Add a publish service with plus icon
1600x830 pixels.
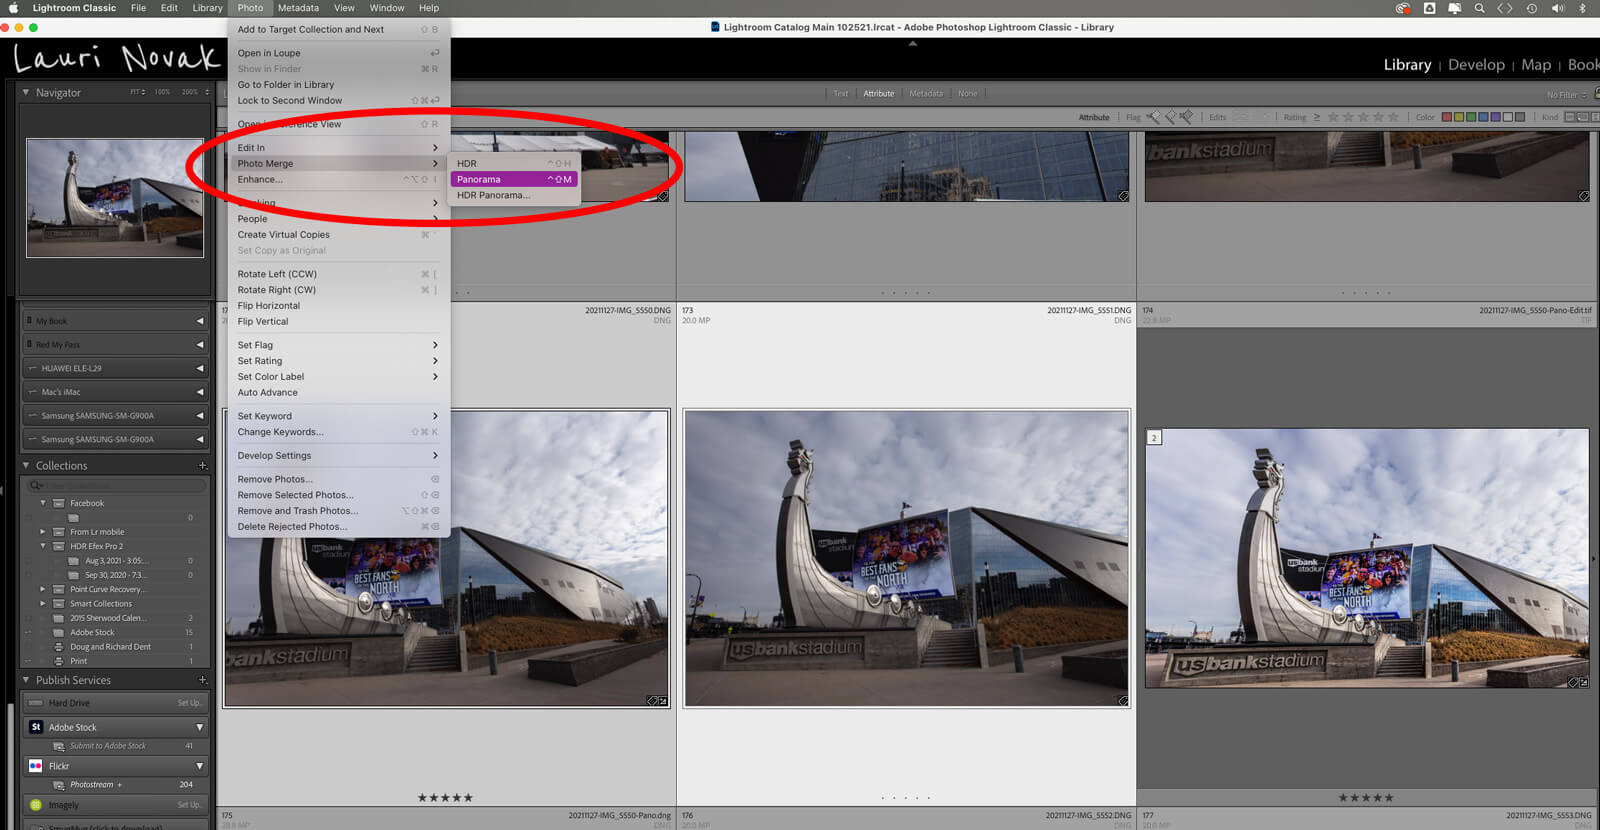tap(202, 680)
